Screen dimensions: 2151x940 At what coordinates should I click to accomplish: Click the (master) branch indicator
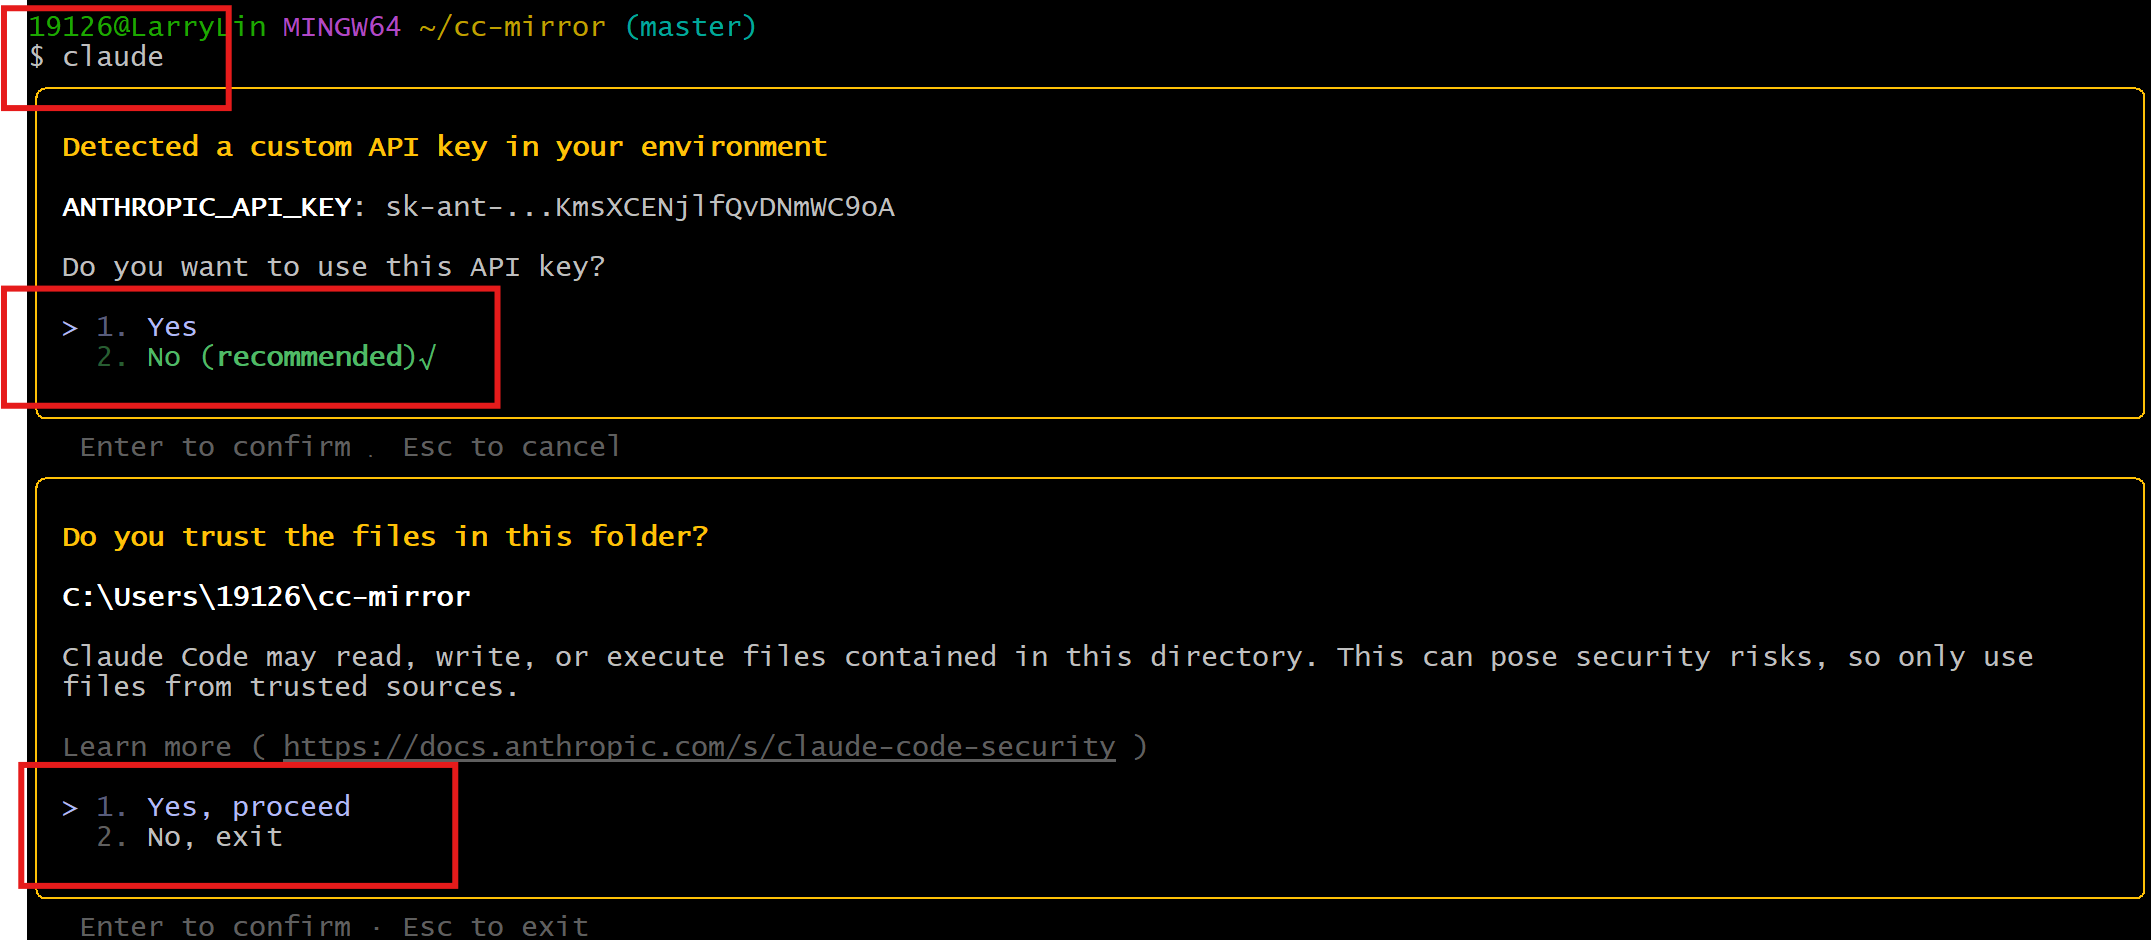pyautogui.click(x=691, y=27)
